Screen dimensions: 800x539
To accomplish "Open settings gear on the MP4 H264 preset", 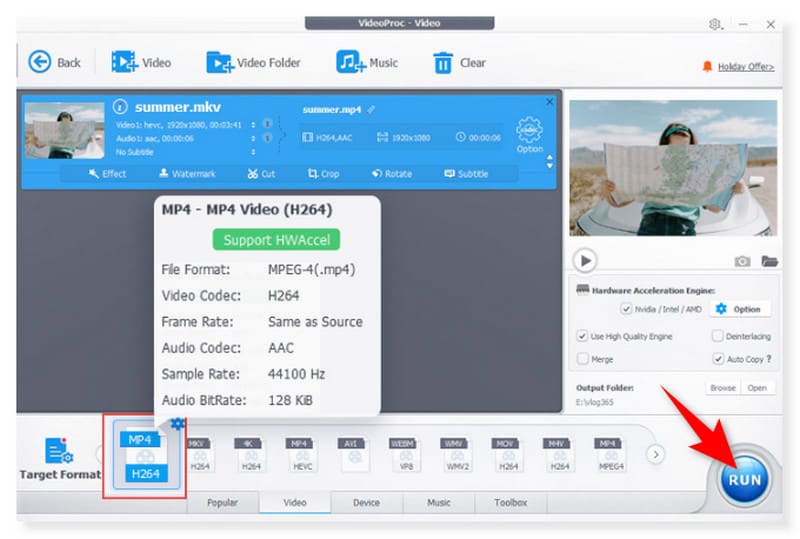I will [x=177, y=423].
